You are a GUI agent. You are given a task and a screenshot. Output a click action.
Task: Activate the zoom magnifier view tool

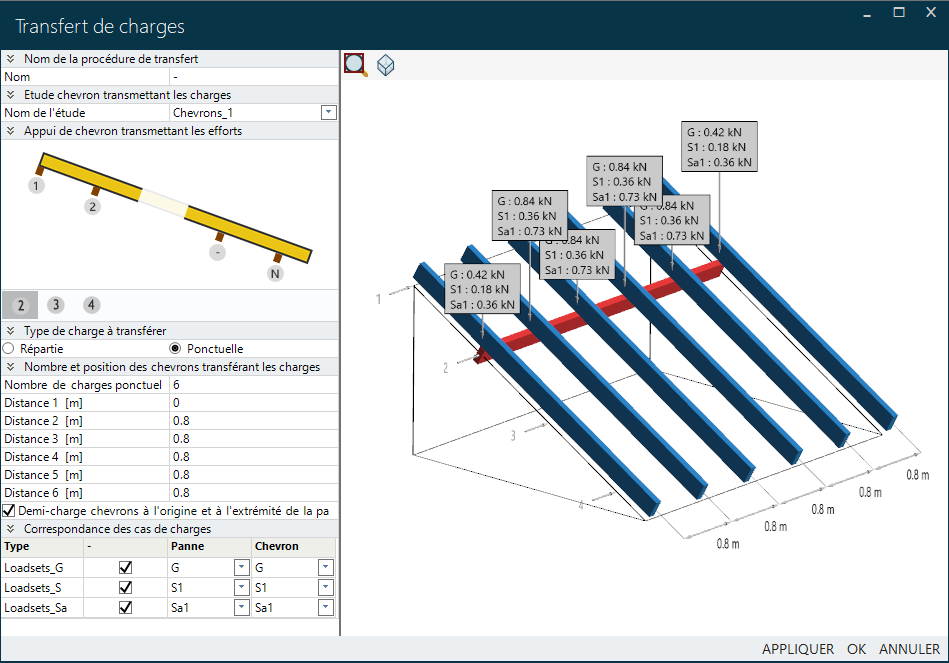click(355, 64)
